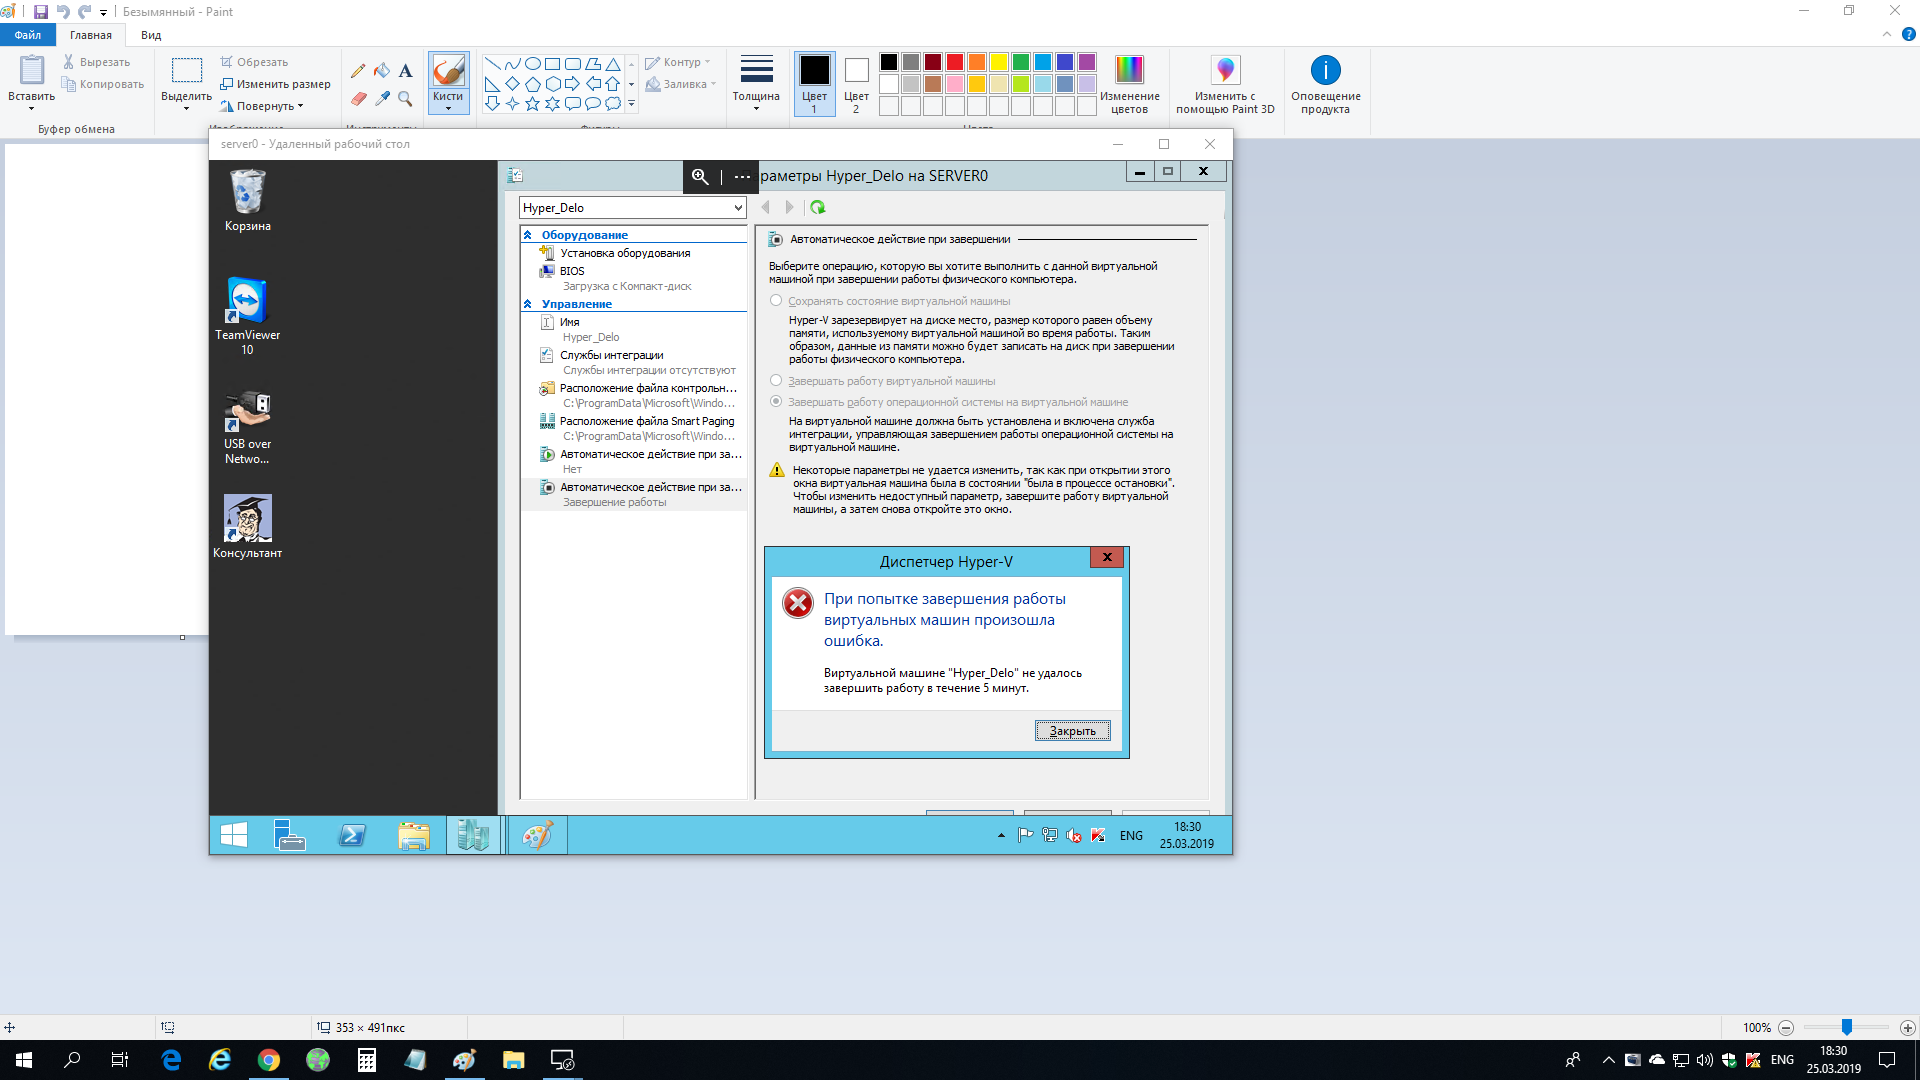Click the Save icon in quick access toolbar

click(41, 12)
